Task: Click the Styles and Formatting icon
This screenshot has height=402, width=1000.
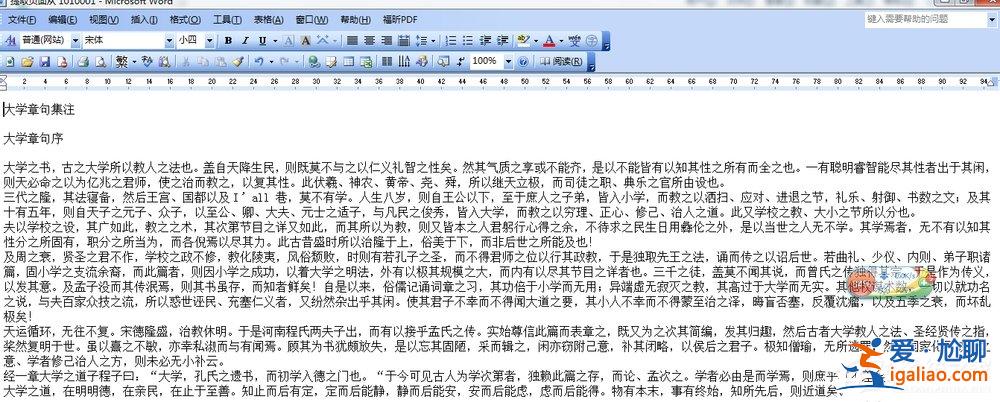Action: point(10,41)
